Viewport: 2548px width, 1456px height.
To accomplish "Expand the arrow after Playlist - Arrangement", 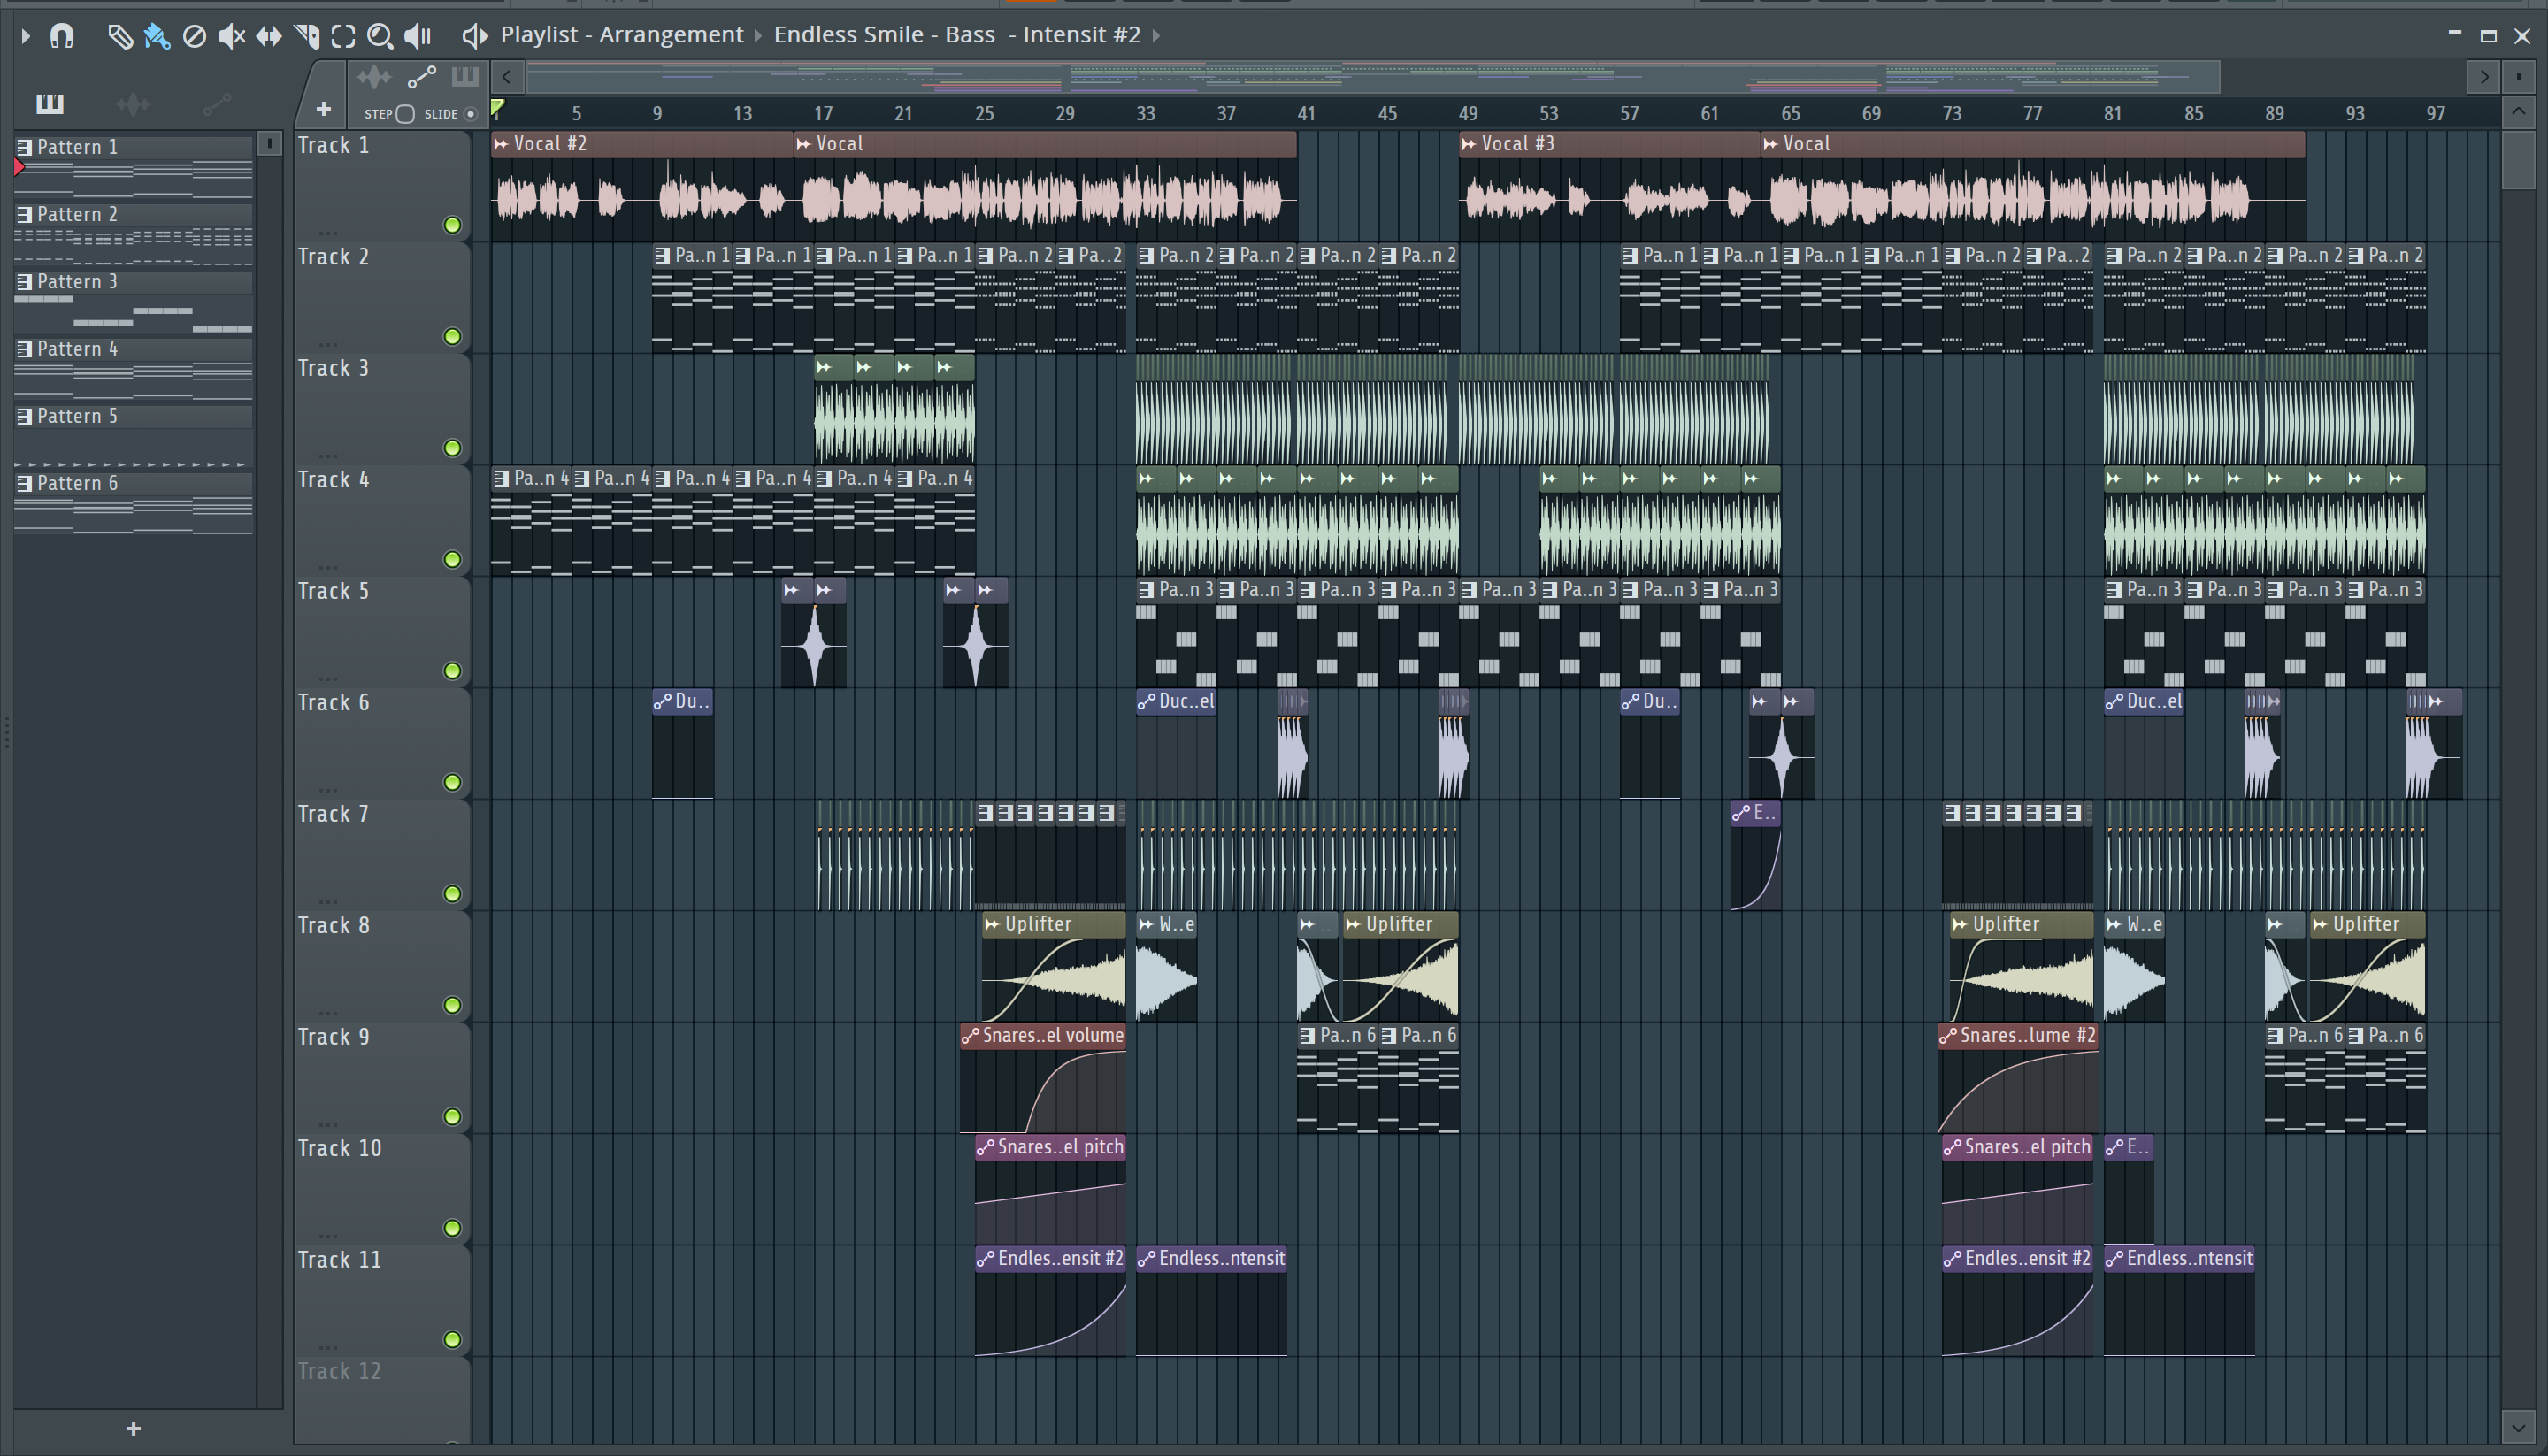I will tap(758, 36).
